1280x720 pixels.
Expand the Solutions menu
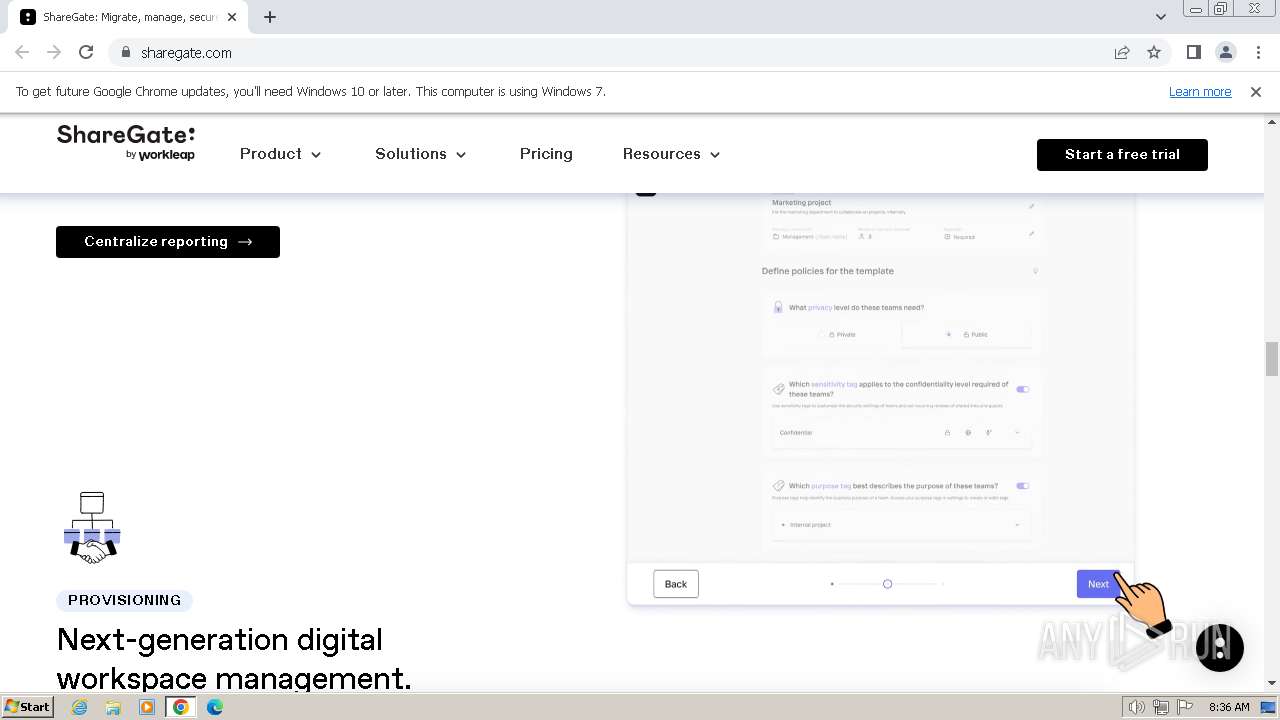[421, 154]
